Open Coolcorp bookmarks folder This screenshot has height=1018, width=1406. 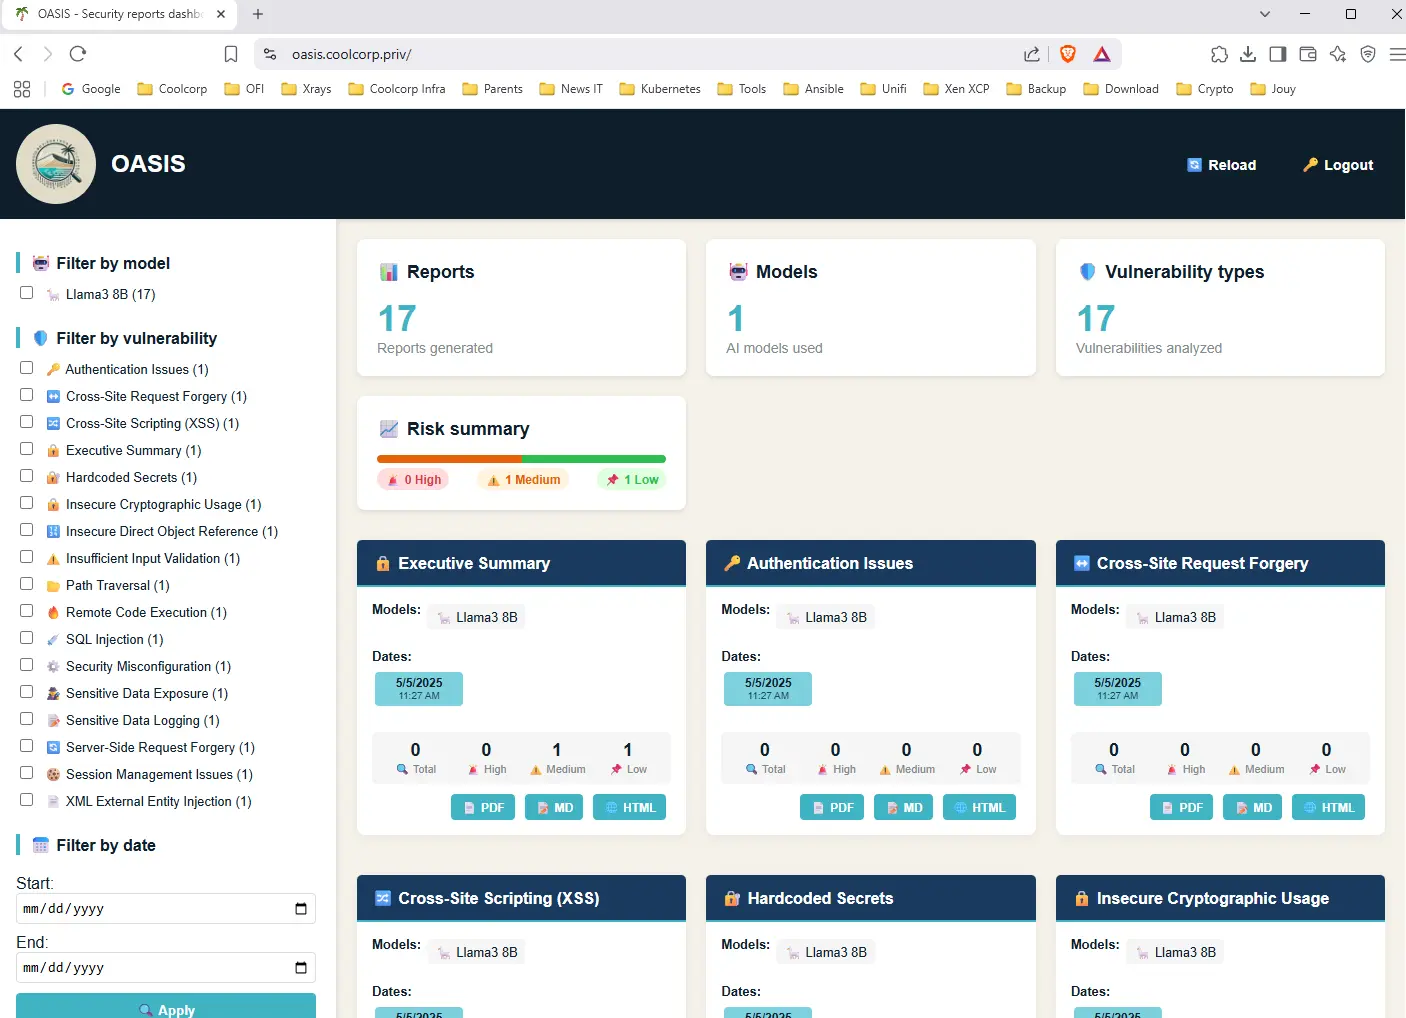click(172, 89)
